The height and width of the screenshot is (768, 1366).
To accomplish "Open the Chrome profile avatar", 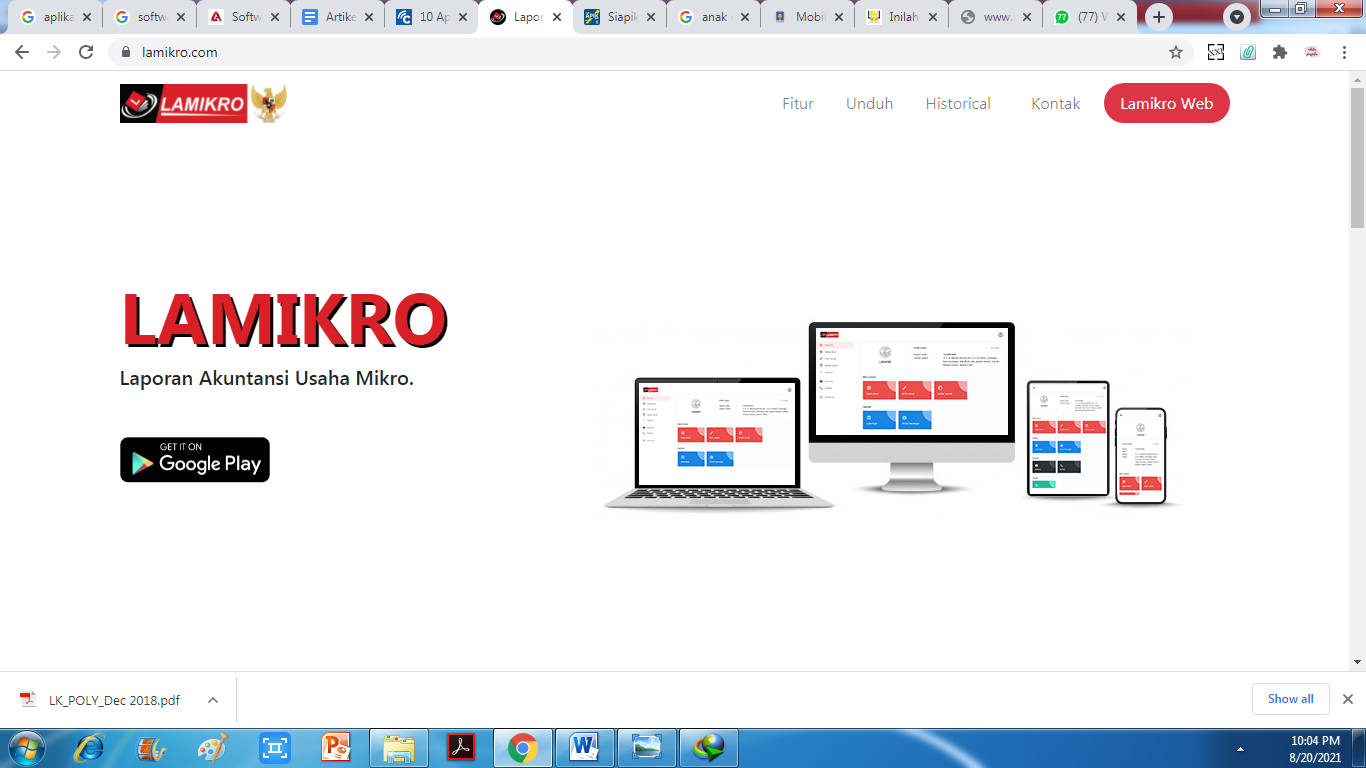I will (x=1312, y=52).
